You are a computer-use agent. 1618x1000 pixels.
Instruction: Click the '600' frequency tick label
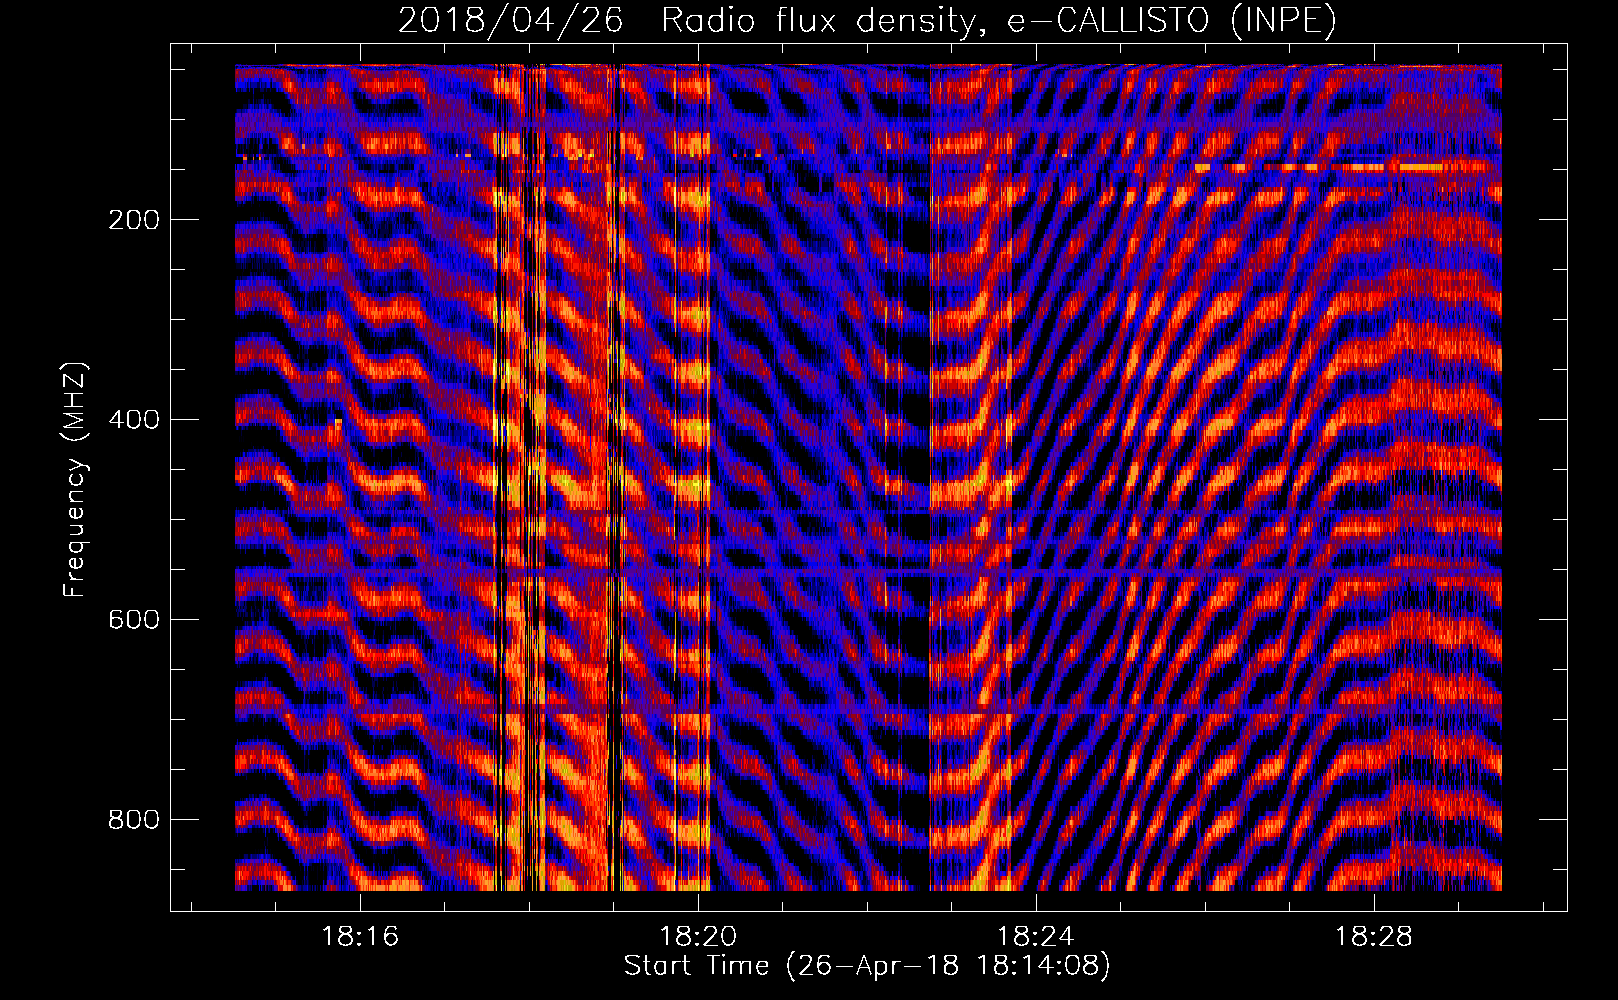click(134, 620)
